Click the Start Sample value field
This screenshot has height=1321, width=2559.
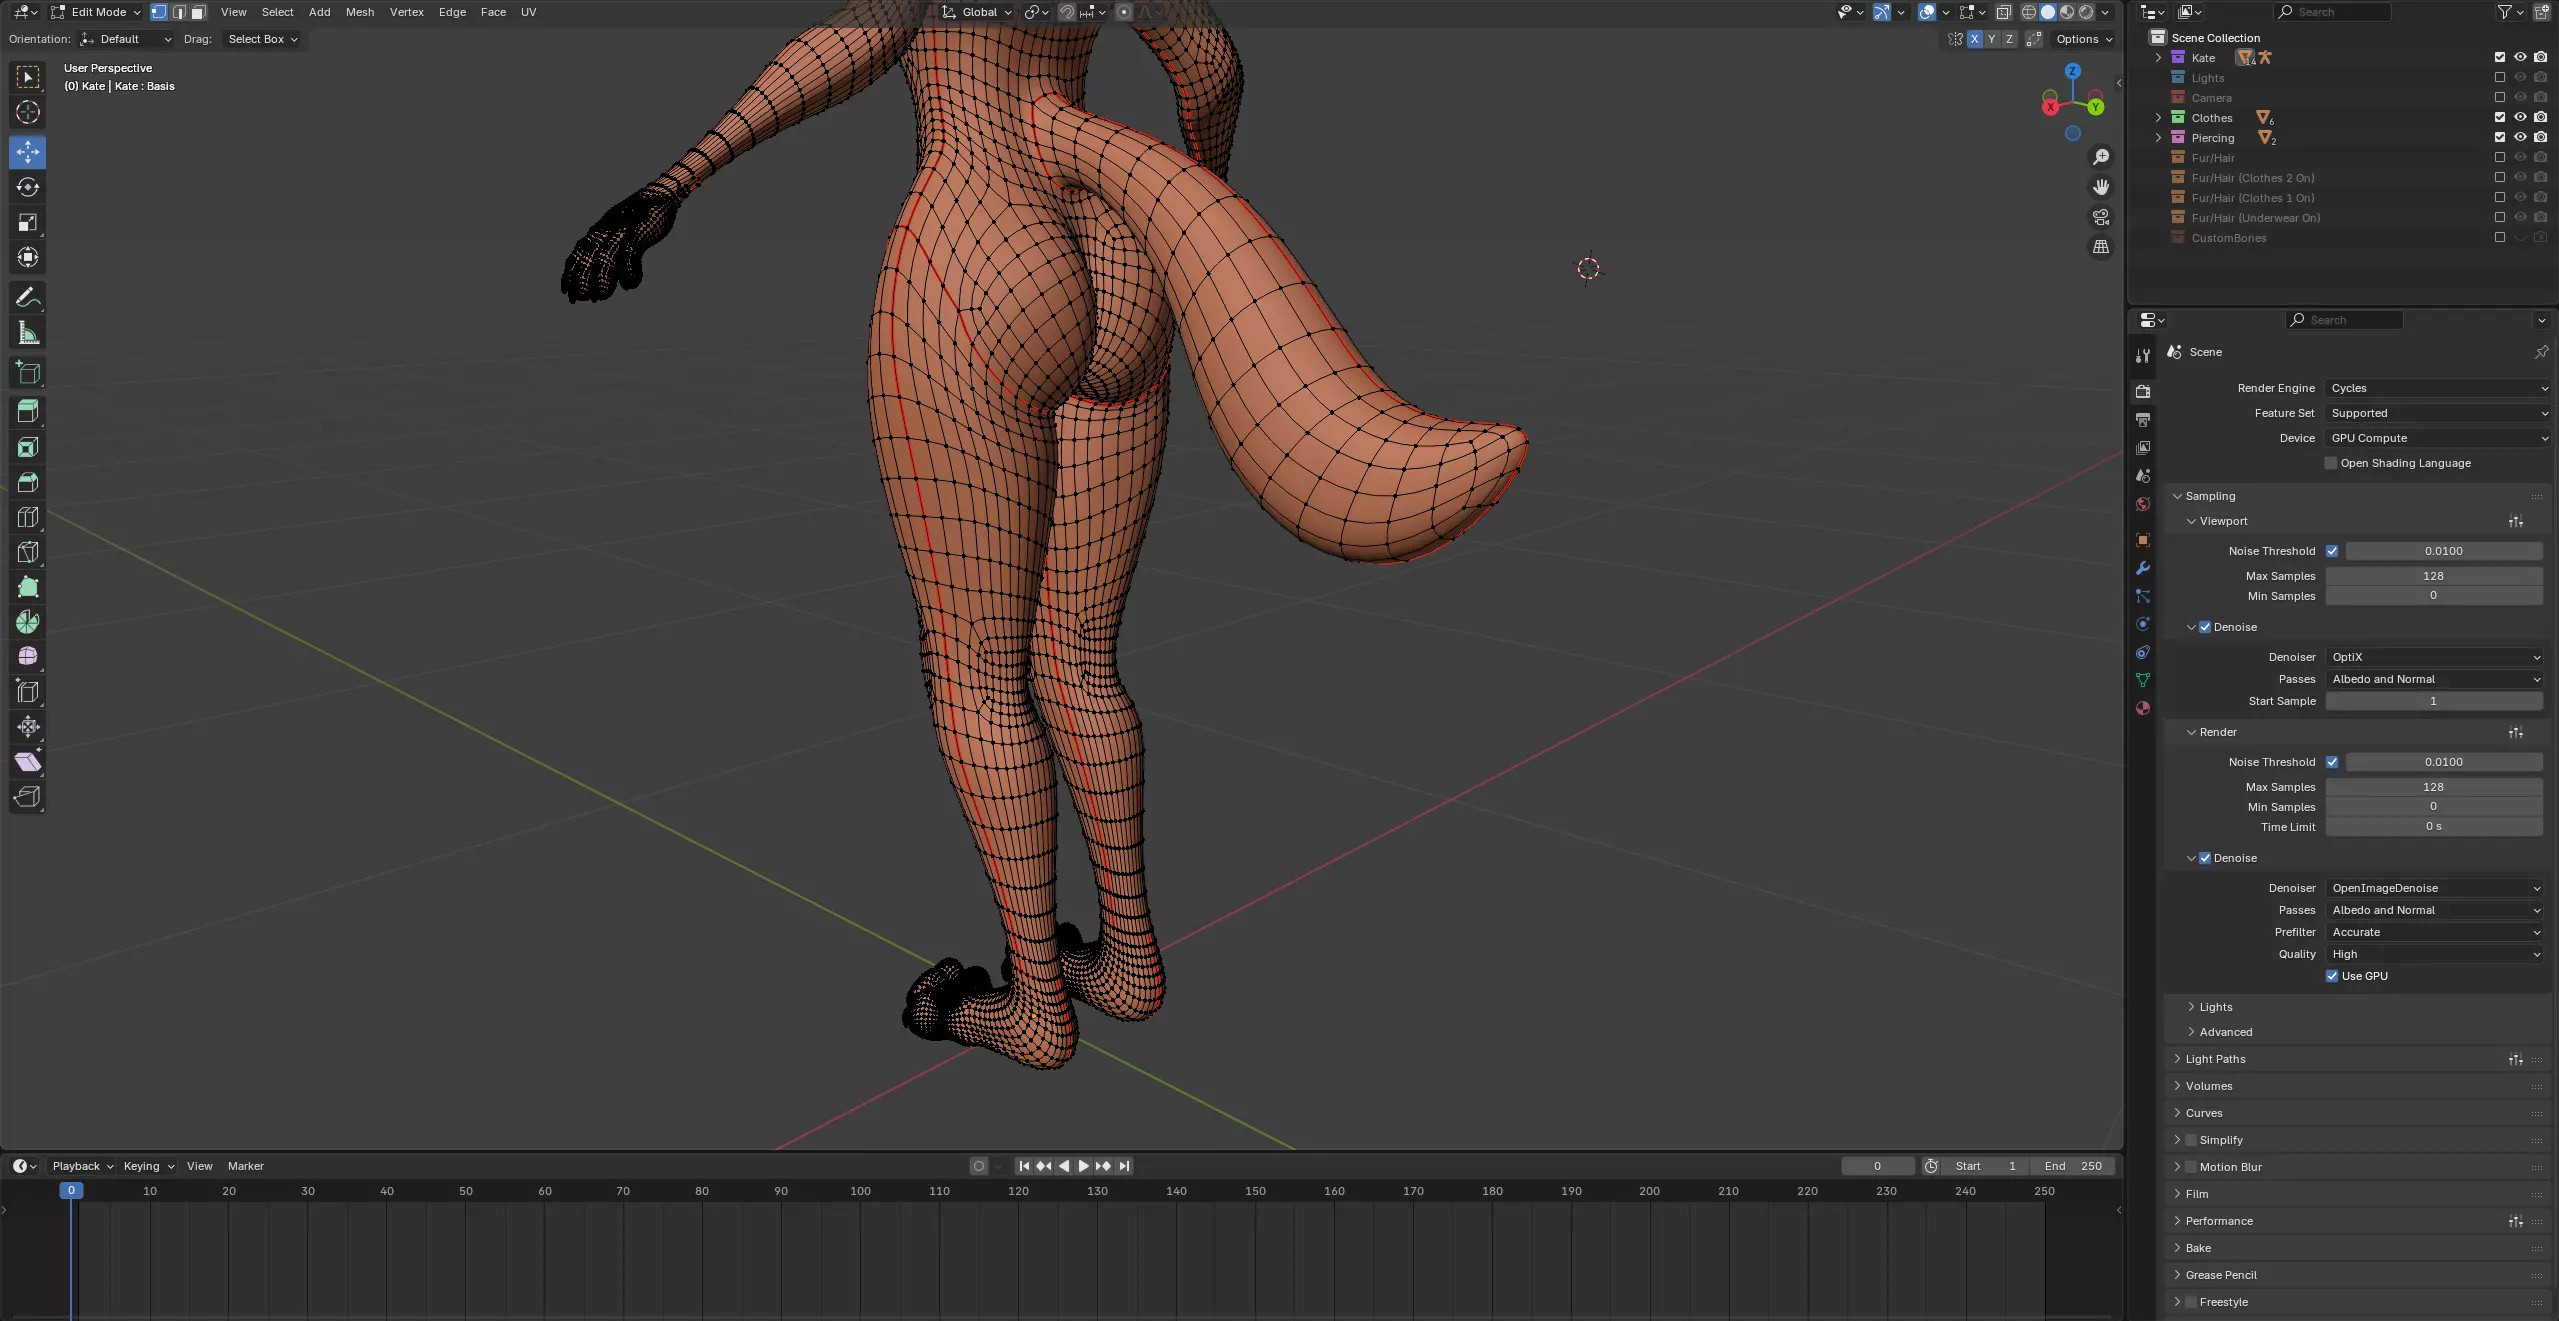pos(2433,701)
